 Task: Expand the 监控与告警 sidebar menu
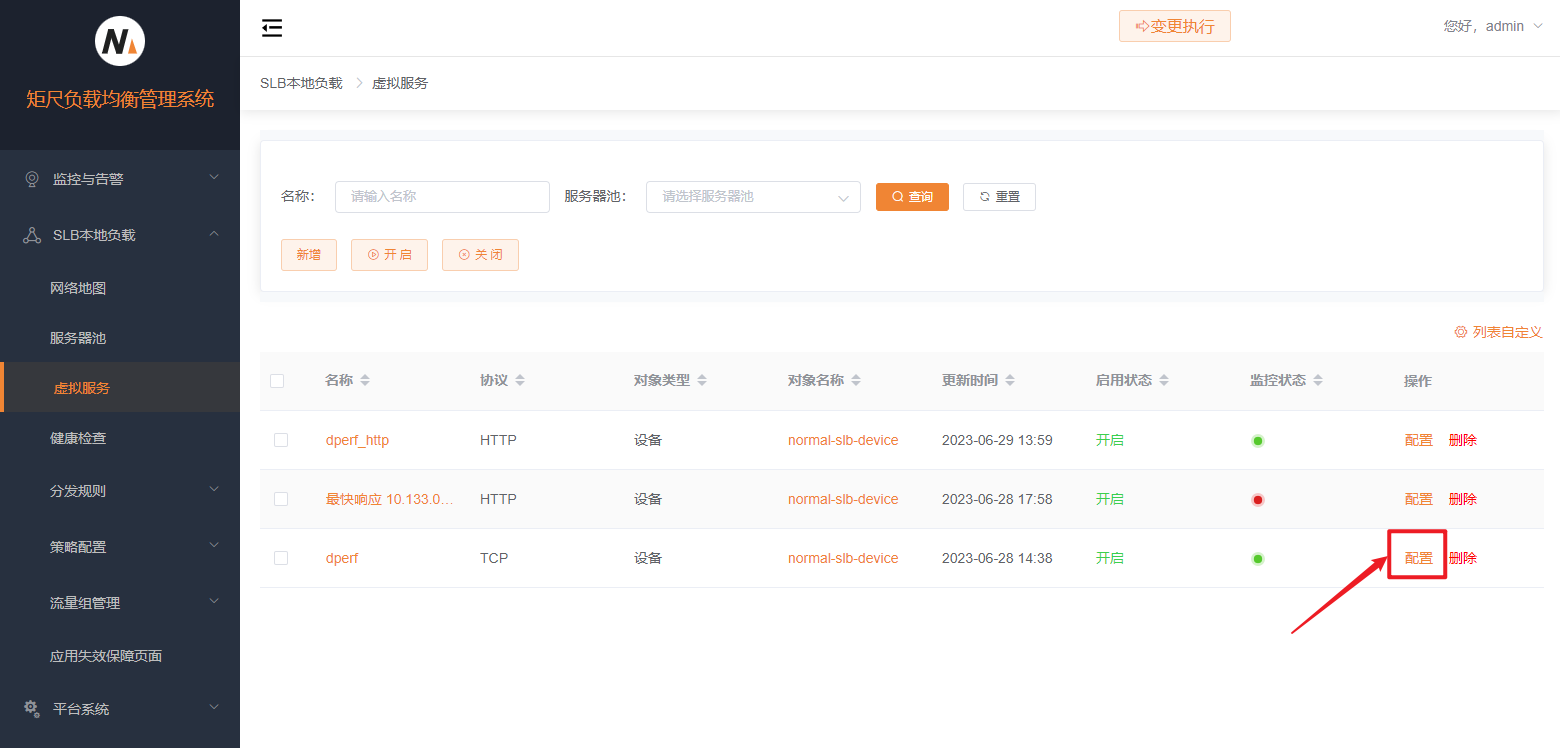coord(120,179)
